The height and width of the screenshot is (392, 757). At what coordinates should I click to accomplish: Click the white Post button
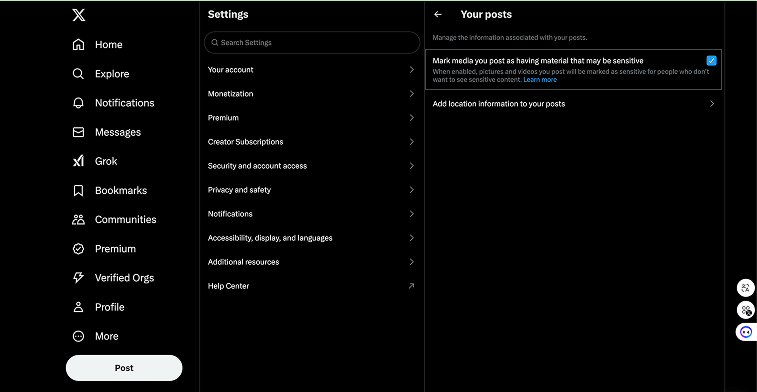pos(124,368)
